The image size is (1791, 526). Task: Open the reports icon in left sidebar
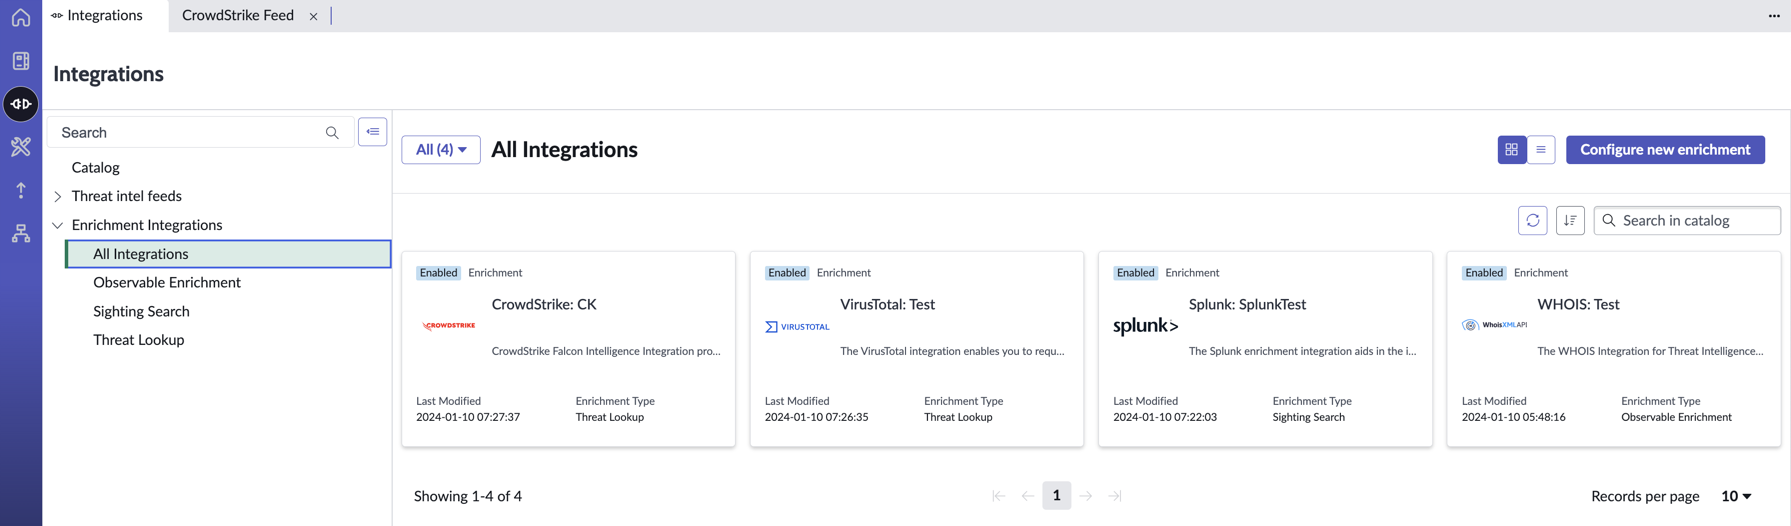click(21, 61)
